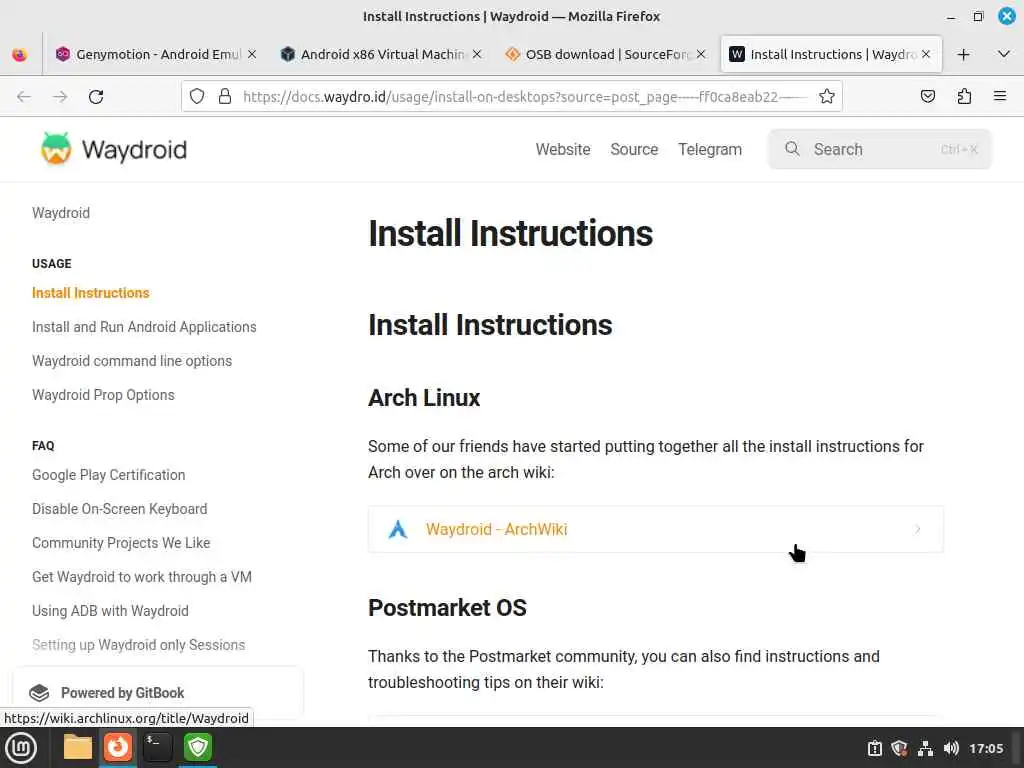Open a new tab with plus
The height and width of the screenshot is (768, 1024).
963,55
